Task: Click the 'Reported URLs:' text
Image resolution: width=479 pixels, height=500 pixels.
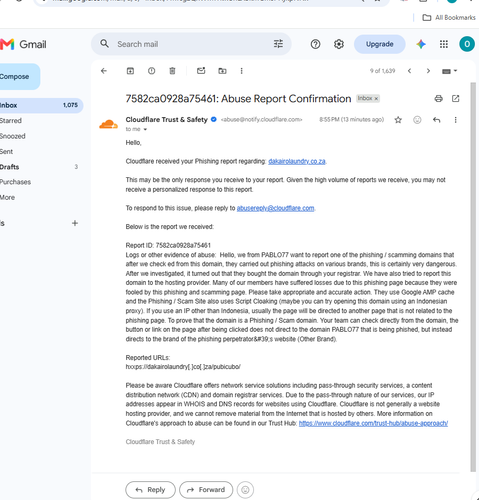Action: 148,358
